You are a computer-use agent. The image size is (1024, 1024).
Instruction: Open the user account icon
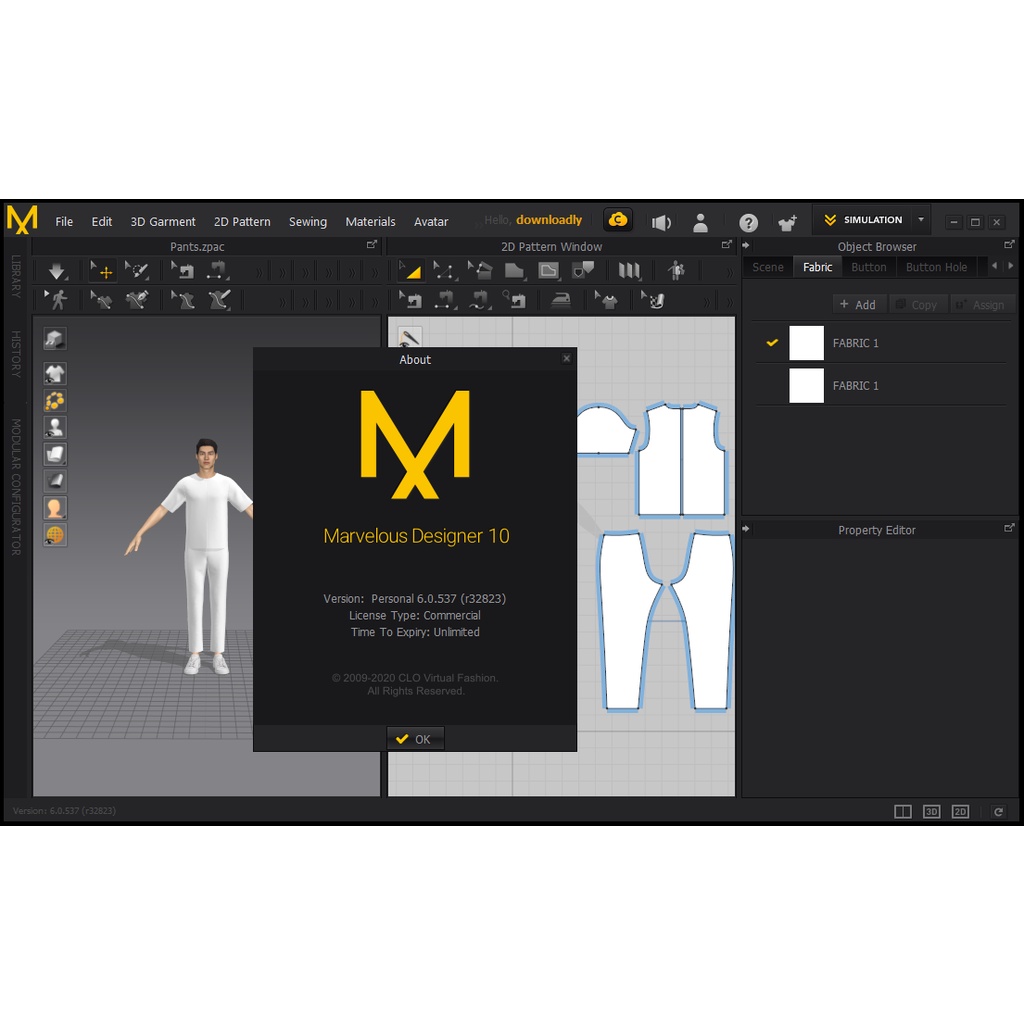(700, 223)
